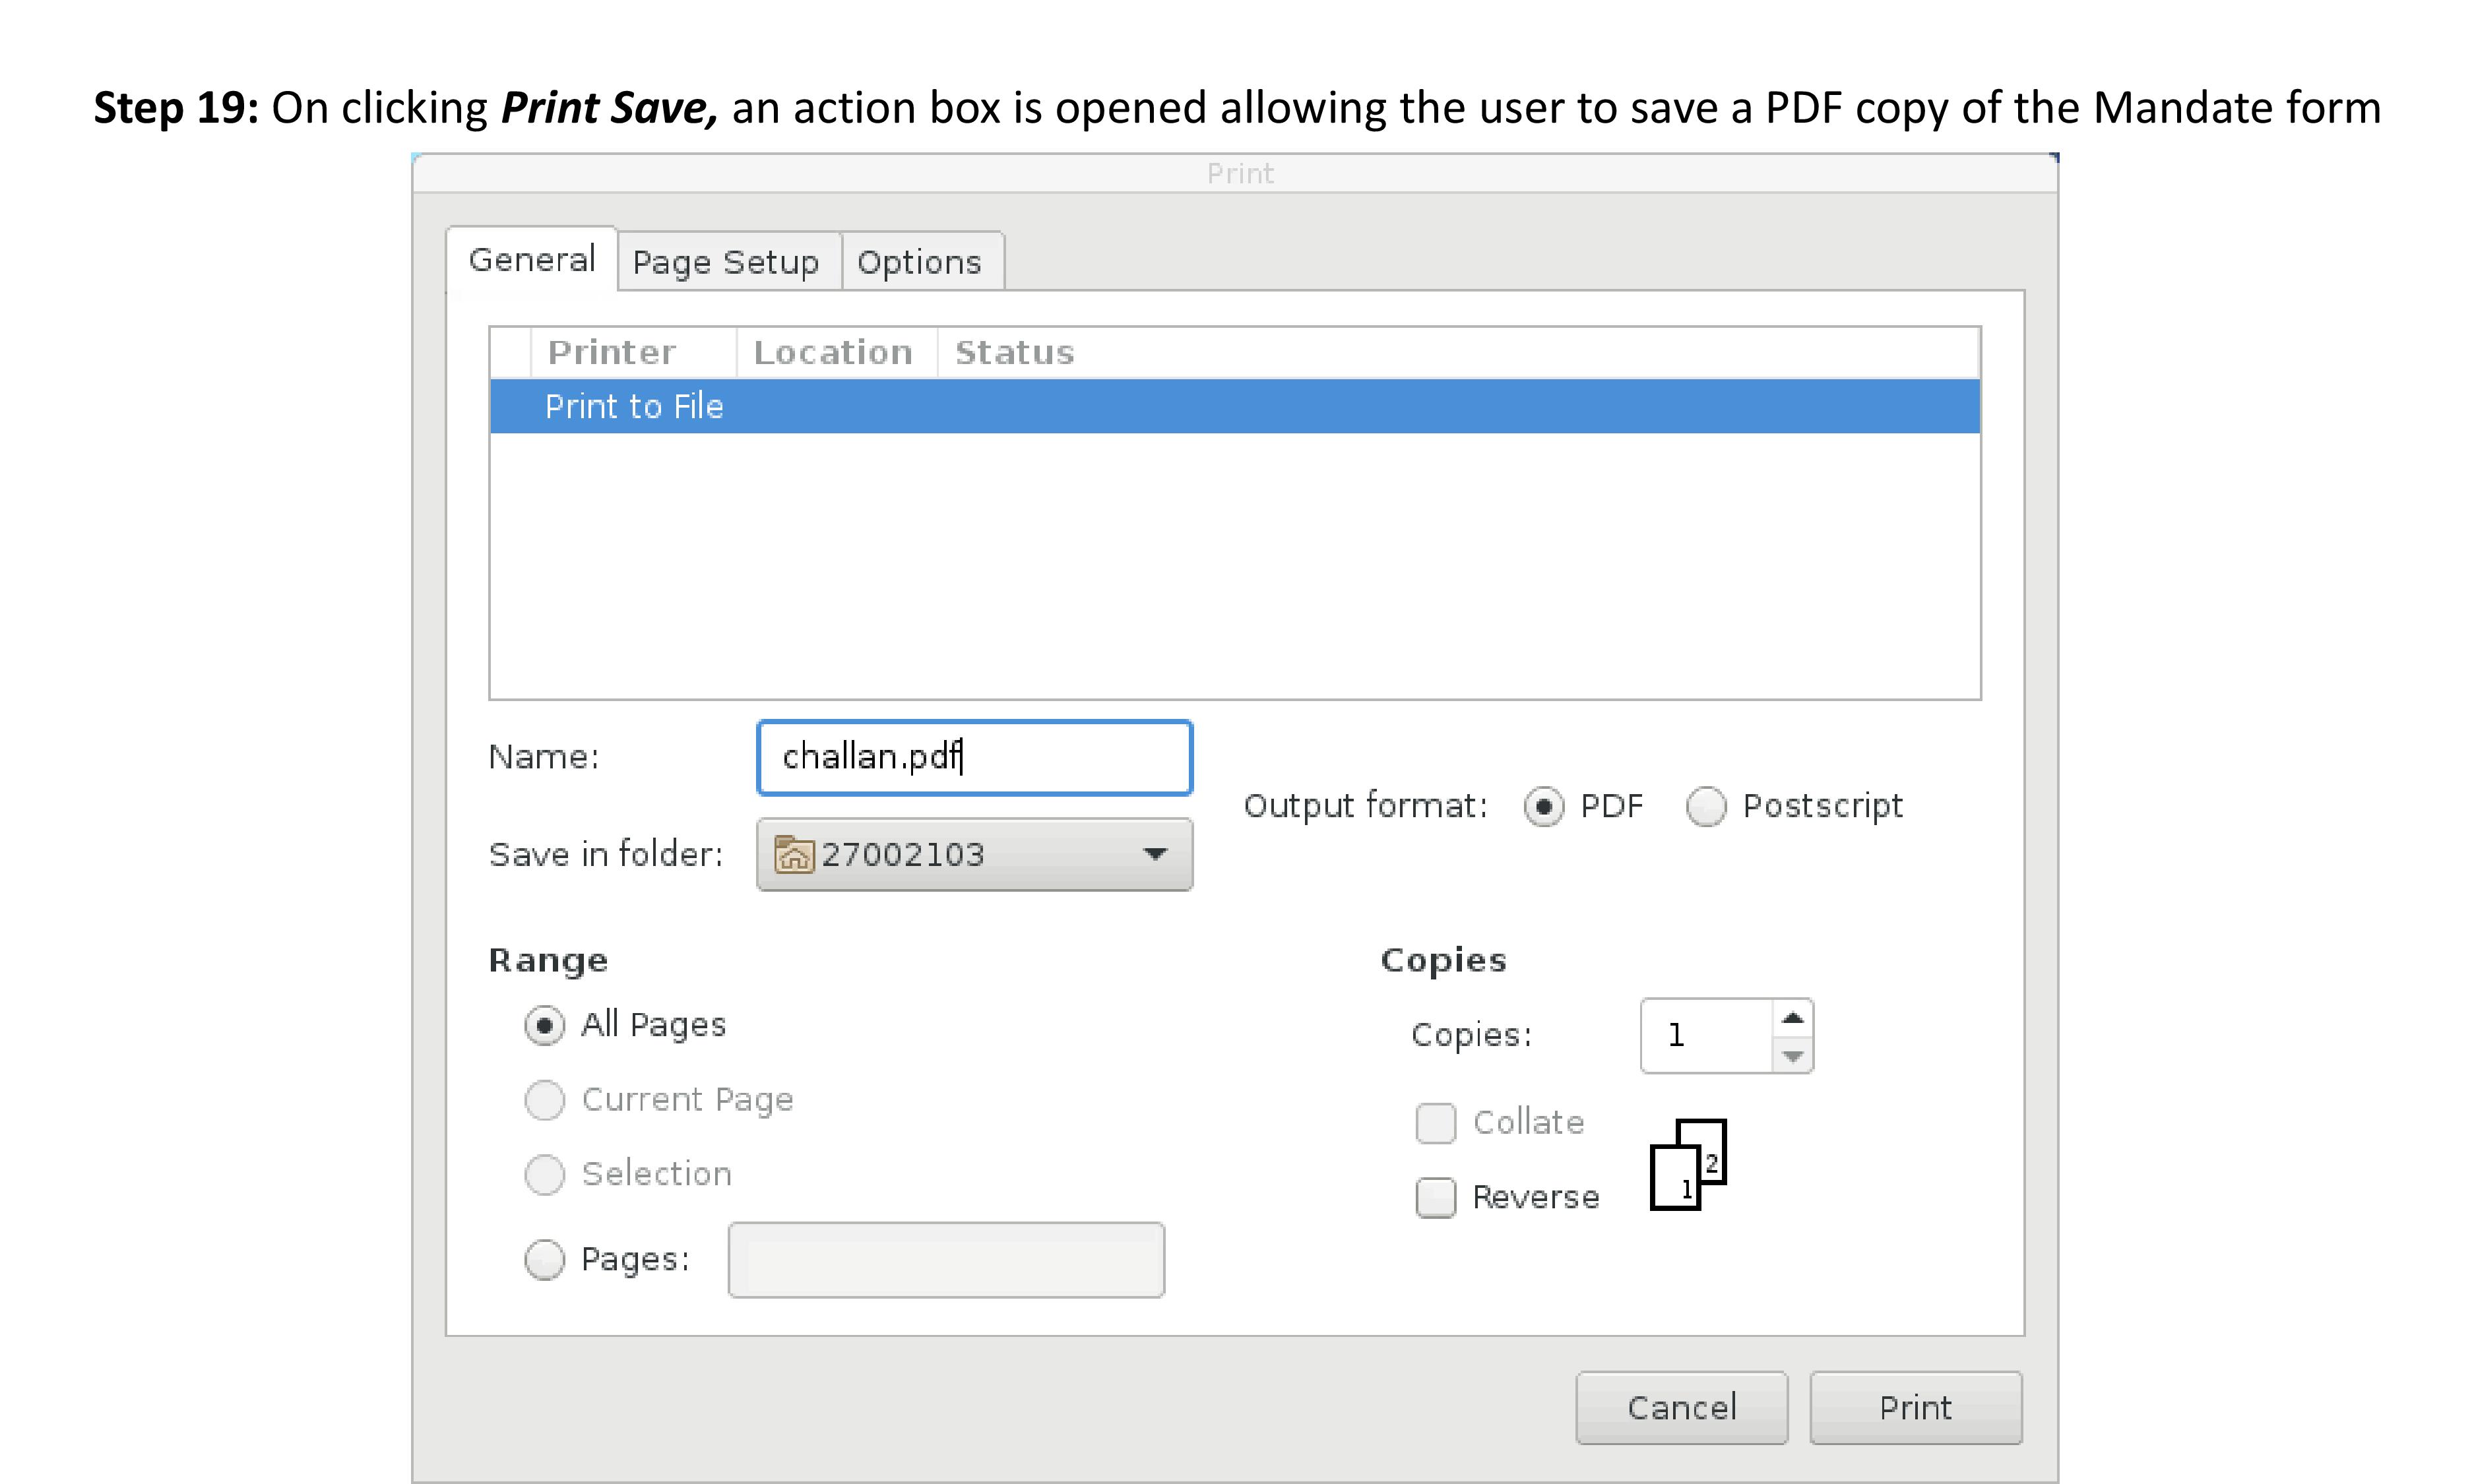Click the Pages range text field
Viewport: 2474px width, 1484px height.
[x=946, y=1260]
